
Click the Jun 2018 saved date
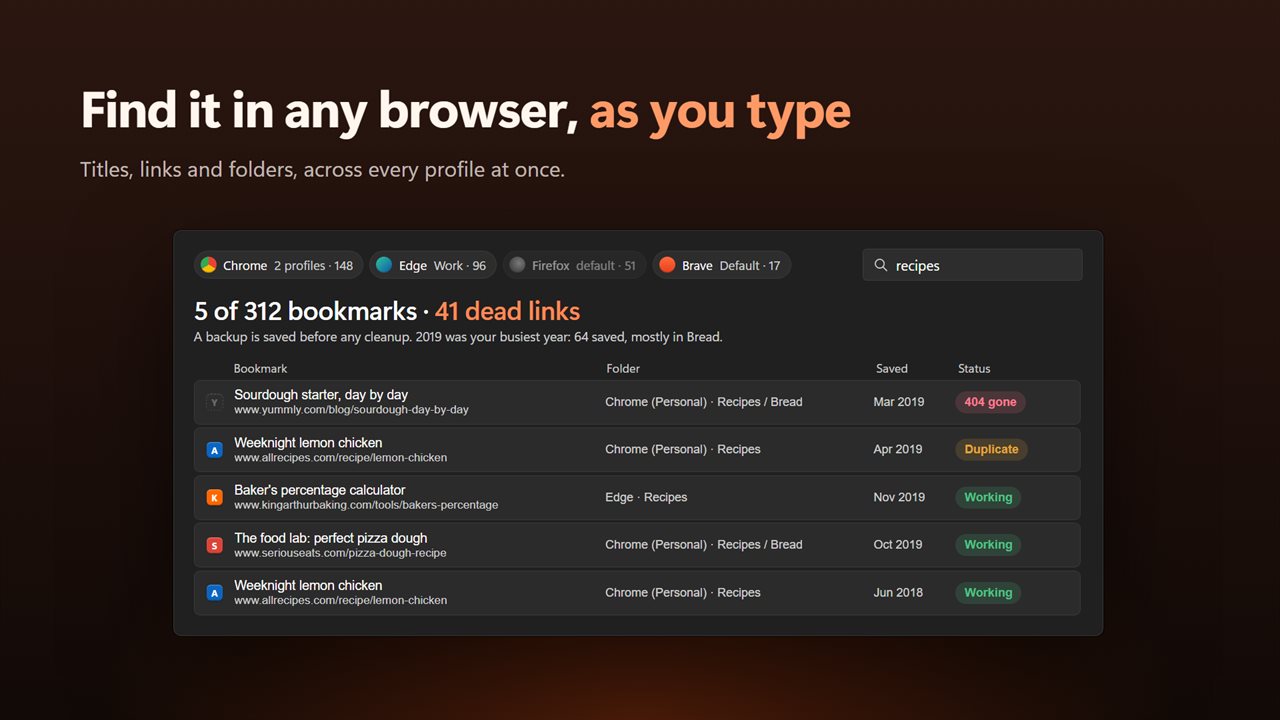898,593
